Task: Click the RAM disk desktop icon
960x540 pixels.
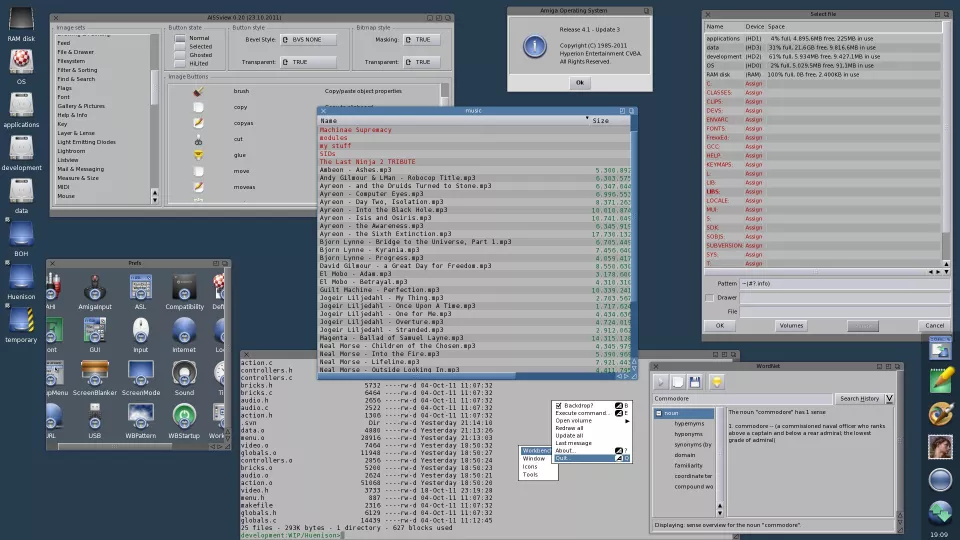Action: pos(21,24)
